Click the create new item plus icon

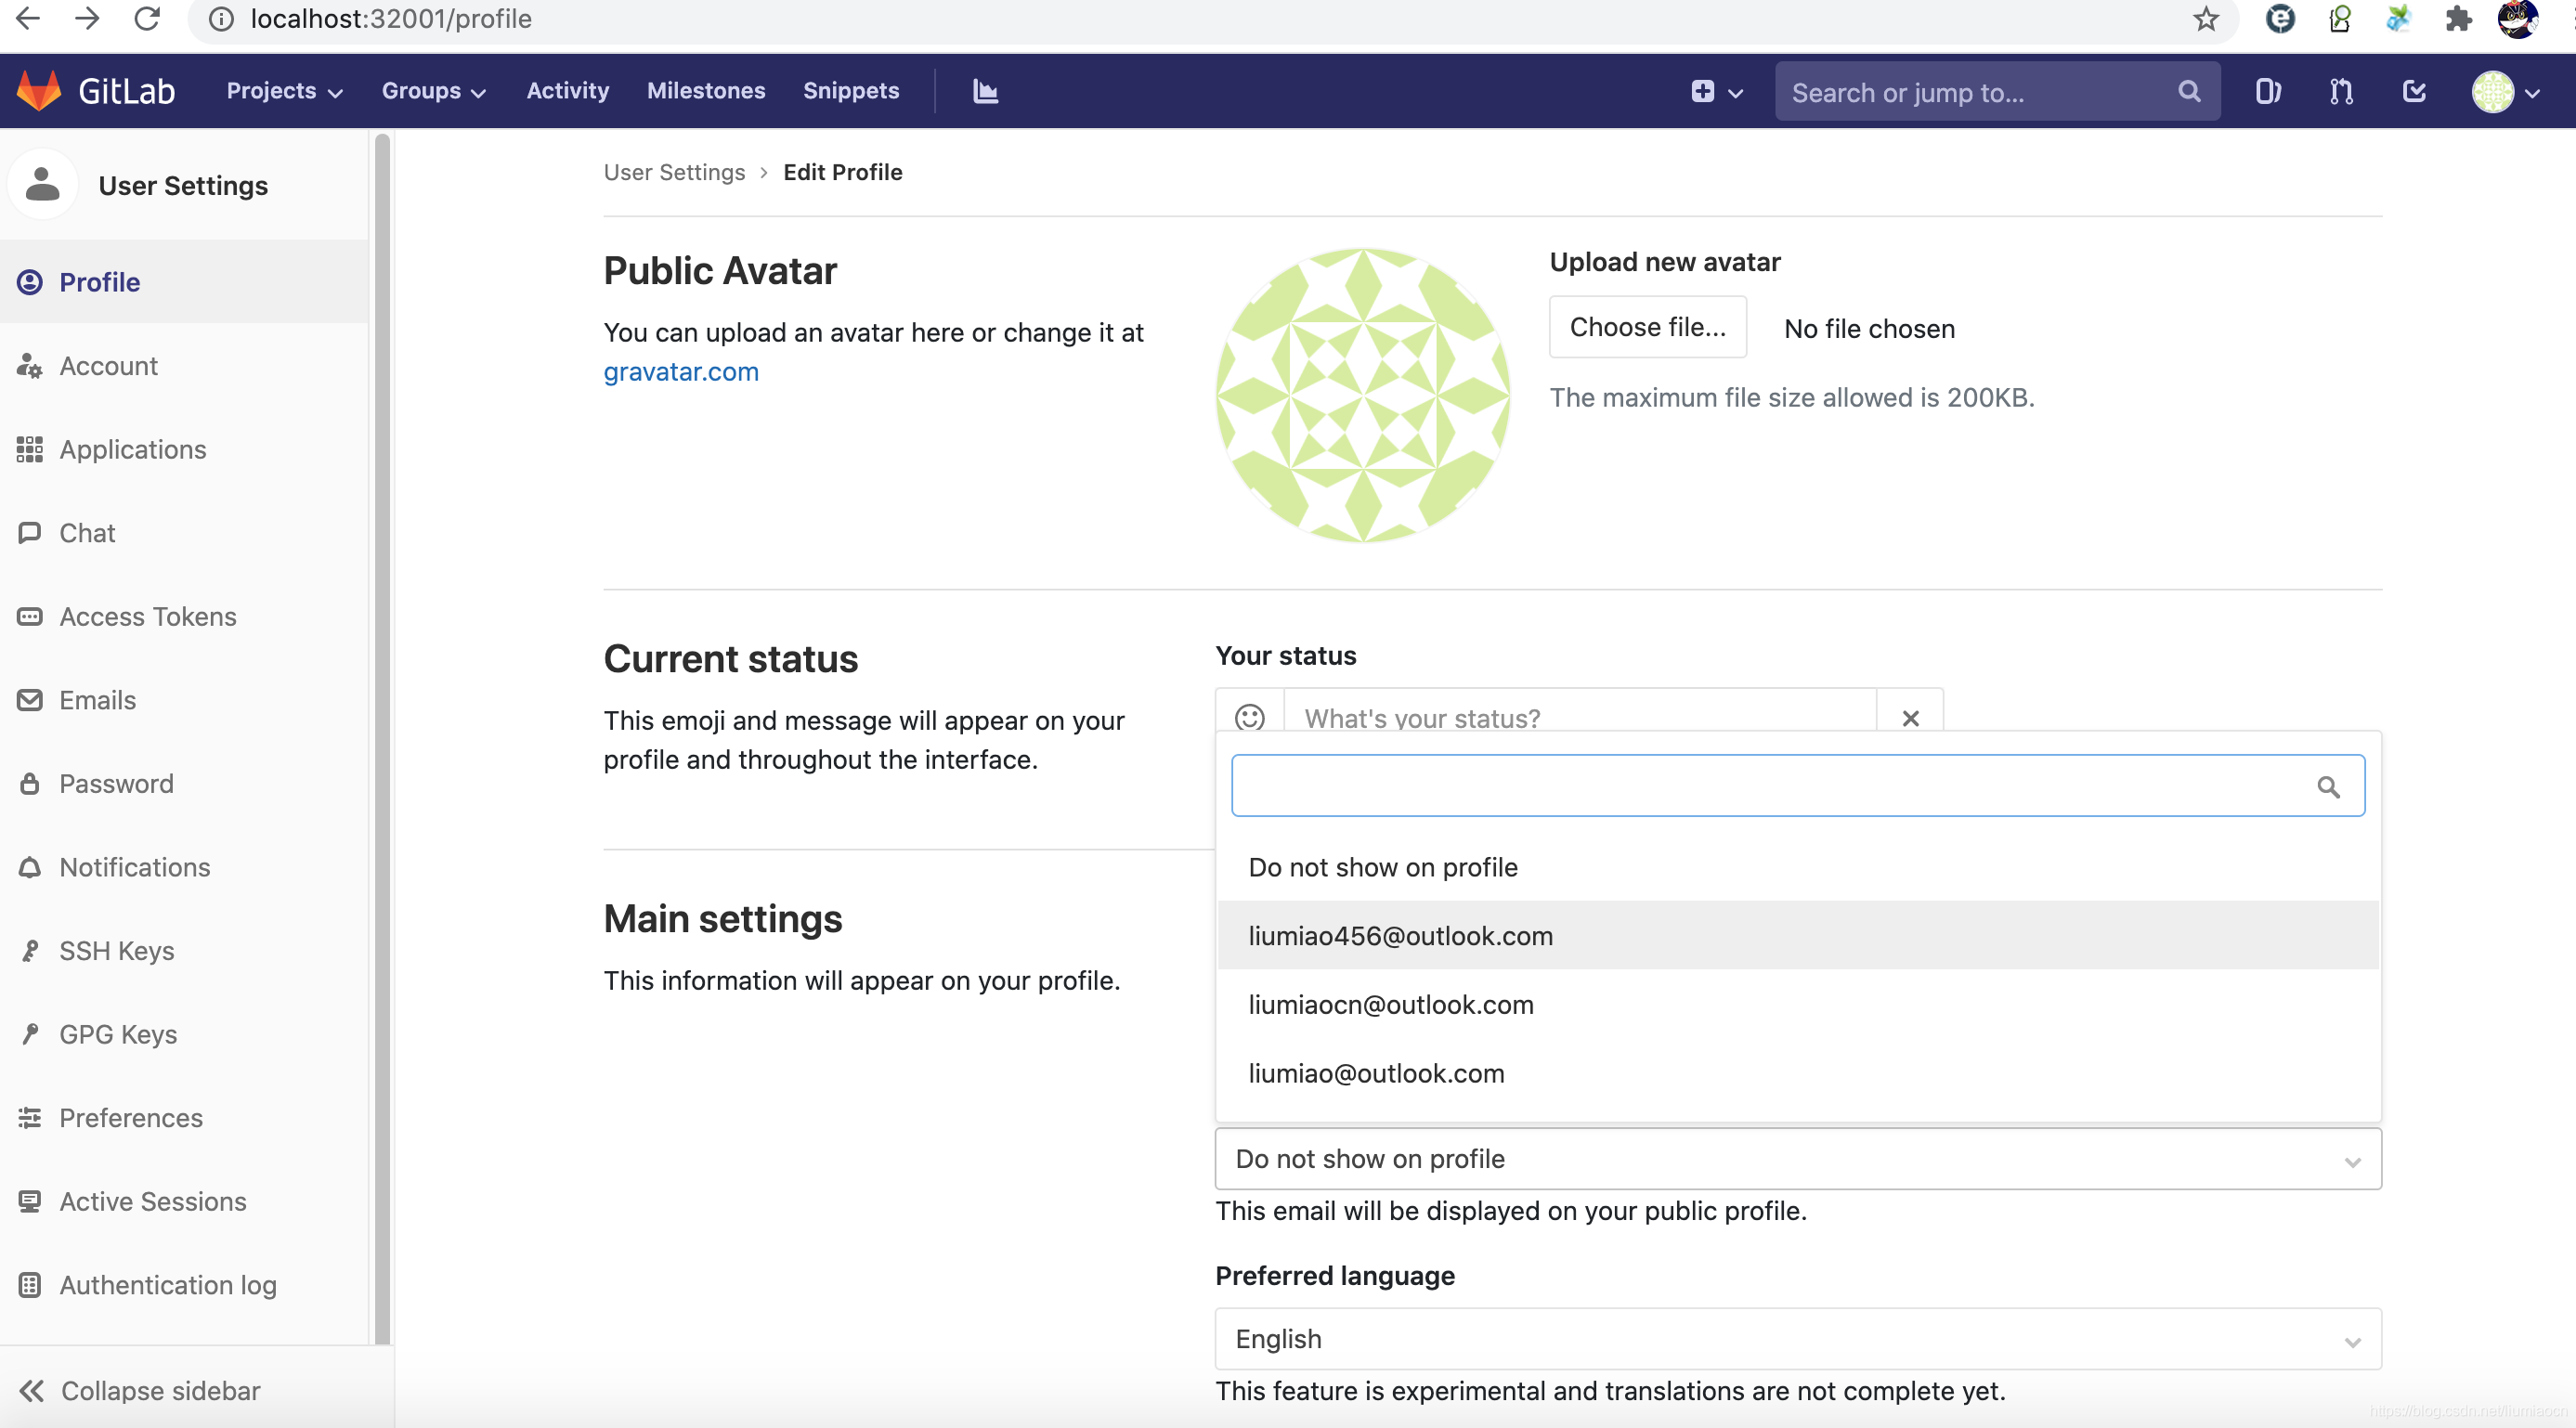coord(1702,91)
